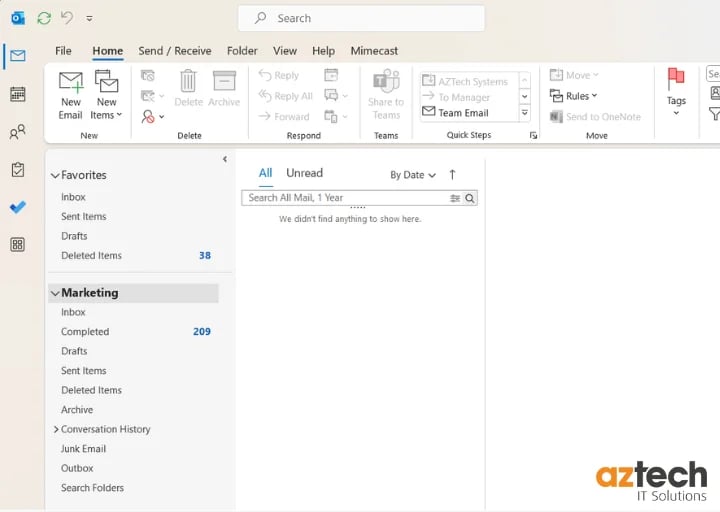The width and height of the screenshot is (720, 512).
Task: Open the Junk block-sender dropdown
Action: coord(152,117)
